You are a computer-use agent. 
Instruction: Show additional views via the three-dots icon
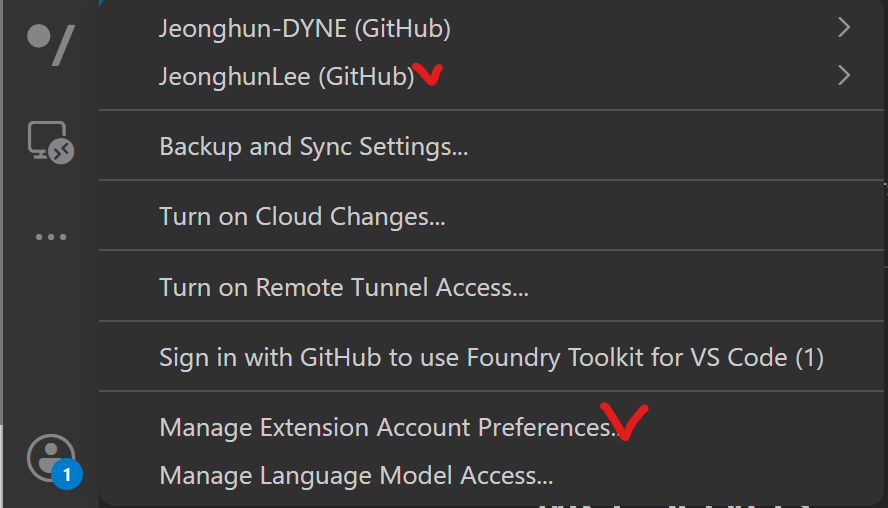[x=51, y=237]
